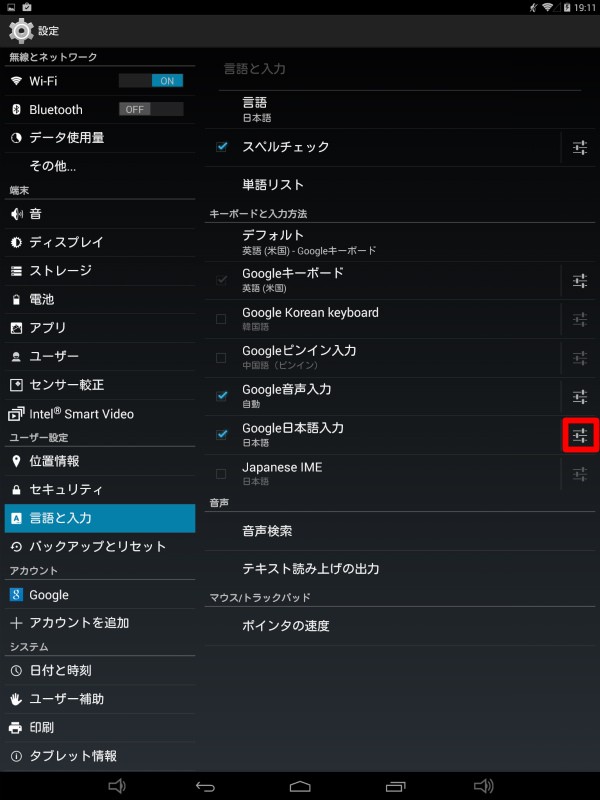Viewport: 600px width, 800px height.
Task: Open デフォルト keyboard chooser
Action: 400,242
